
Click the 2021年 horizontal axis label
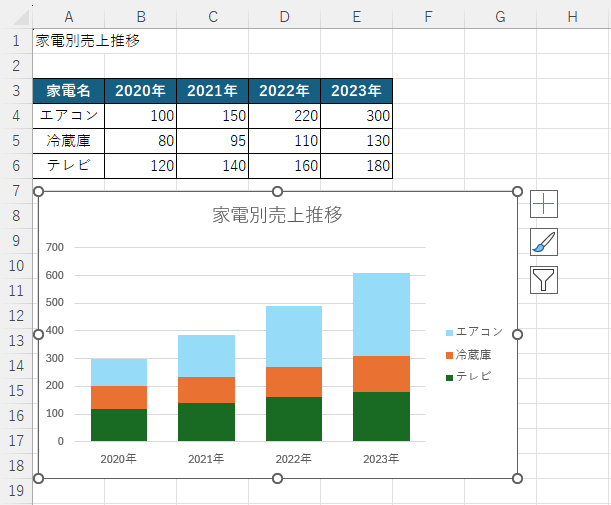click(206, 459)
